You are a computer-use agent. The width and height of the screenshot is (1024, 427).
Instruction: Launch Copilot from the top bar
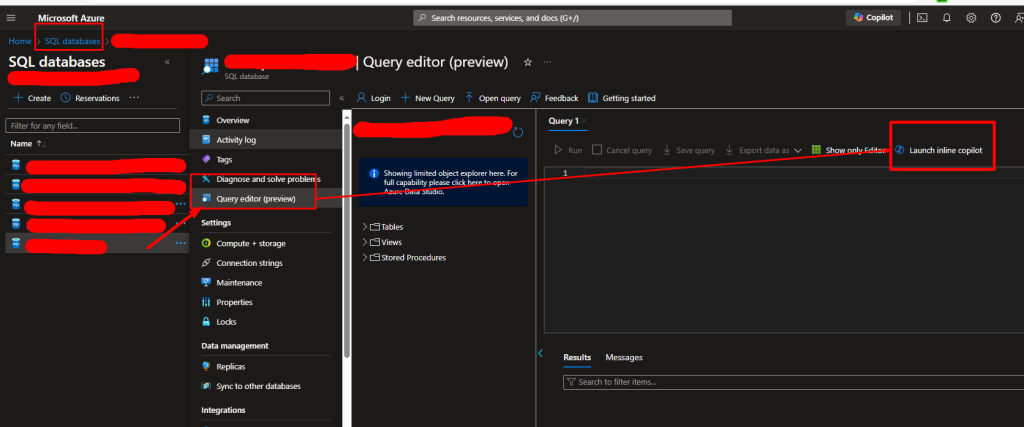[x=873, y=18]
